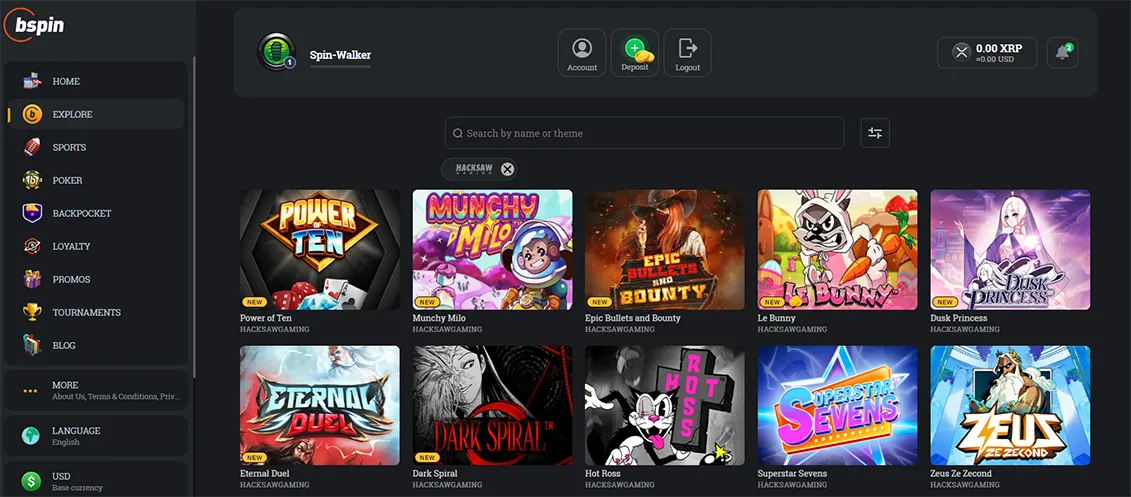Open POKER in the sidebar

pyautogui.click(x=96, y=180)
